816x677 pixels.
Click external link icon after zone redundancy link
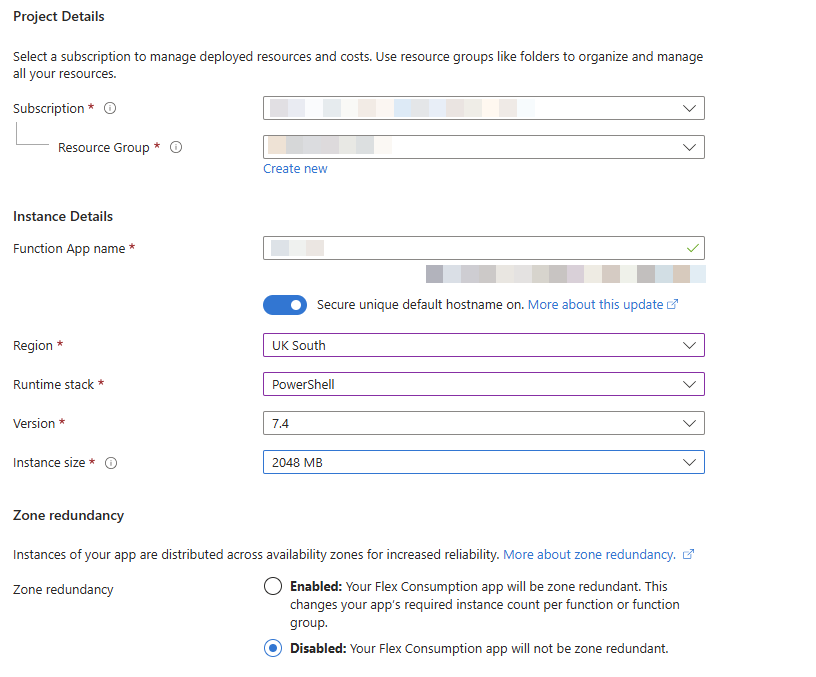coord(688,554)
